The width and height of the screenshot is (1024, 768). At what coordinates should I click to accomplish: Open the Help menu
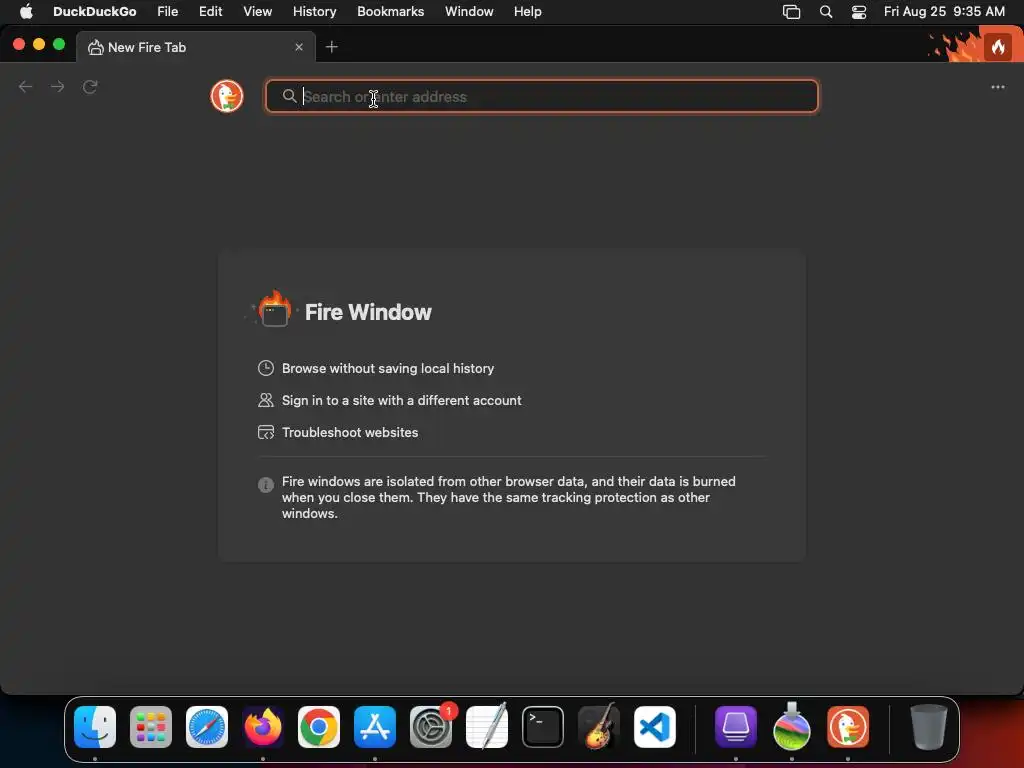(x=528, y=12)
